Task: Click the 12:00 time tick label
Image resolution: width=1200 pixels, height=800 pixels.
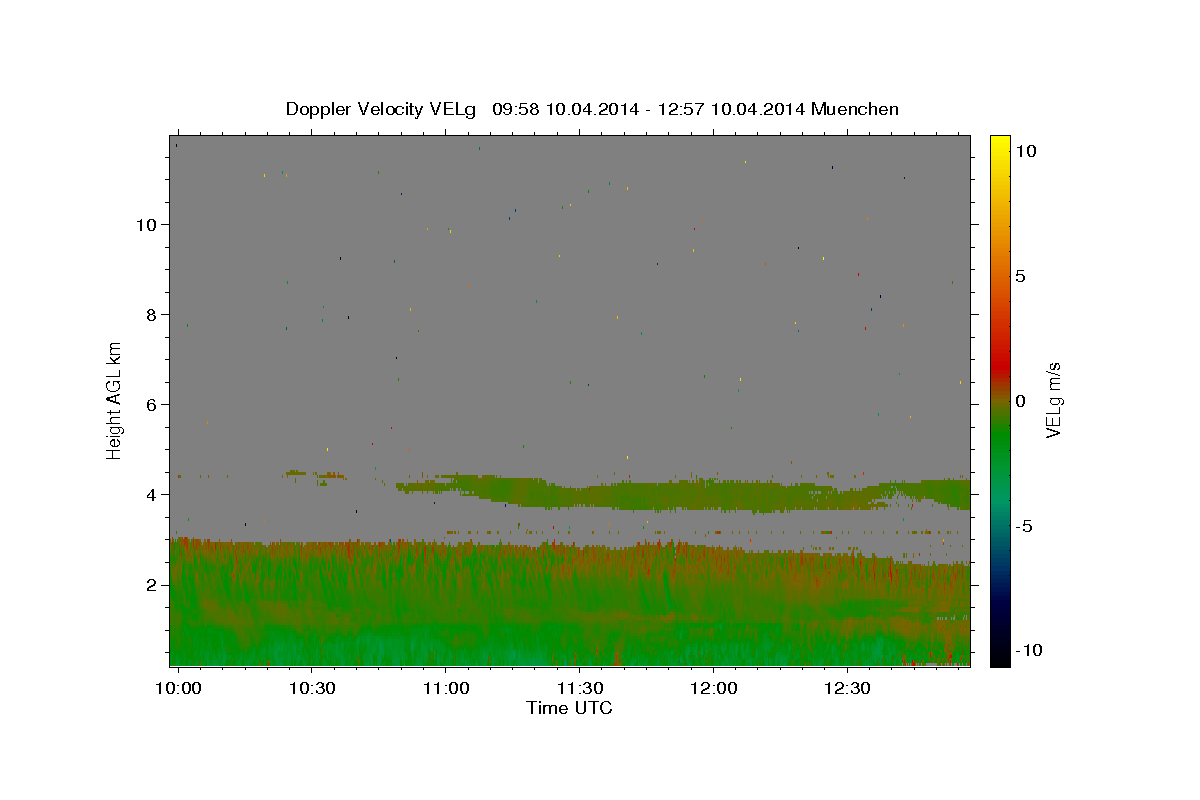Action: click(713, 689)
